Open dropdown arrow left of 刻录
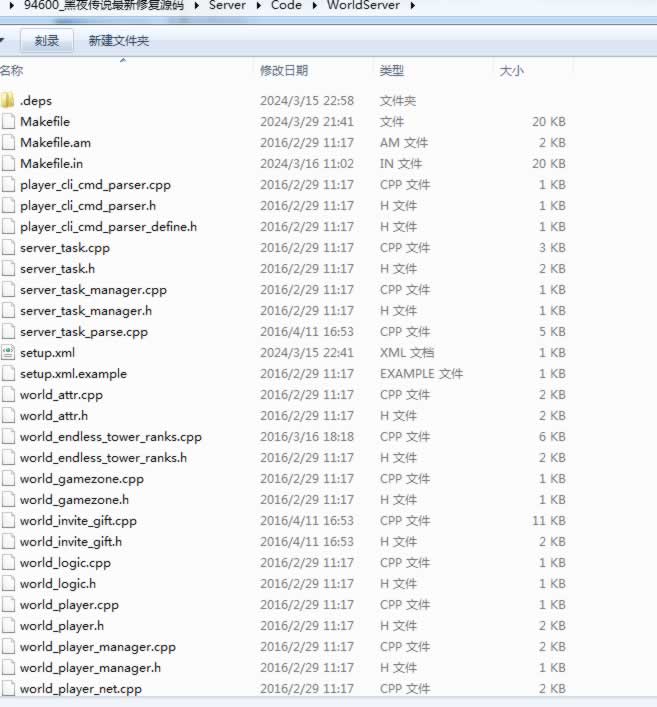Image resolution: width=657 pixels, height=707 pixels. coord(2,41)
